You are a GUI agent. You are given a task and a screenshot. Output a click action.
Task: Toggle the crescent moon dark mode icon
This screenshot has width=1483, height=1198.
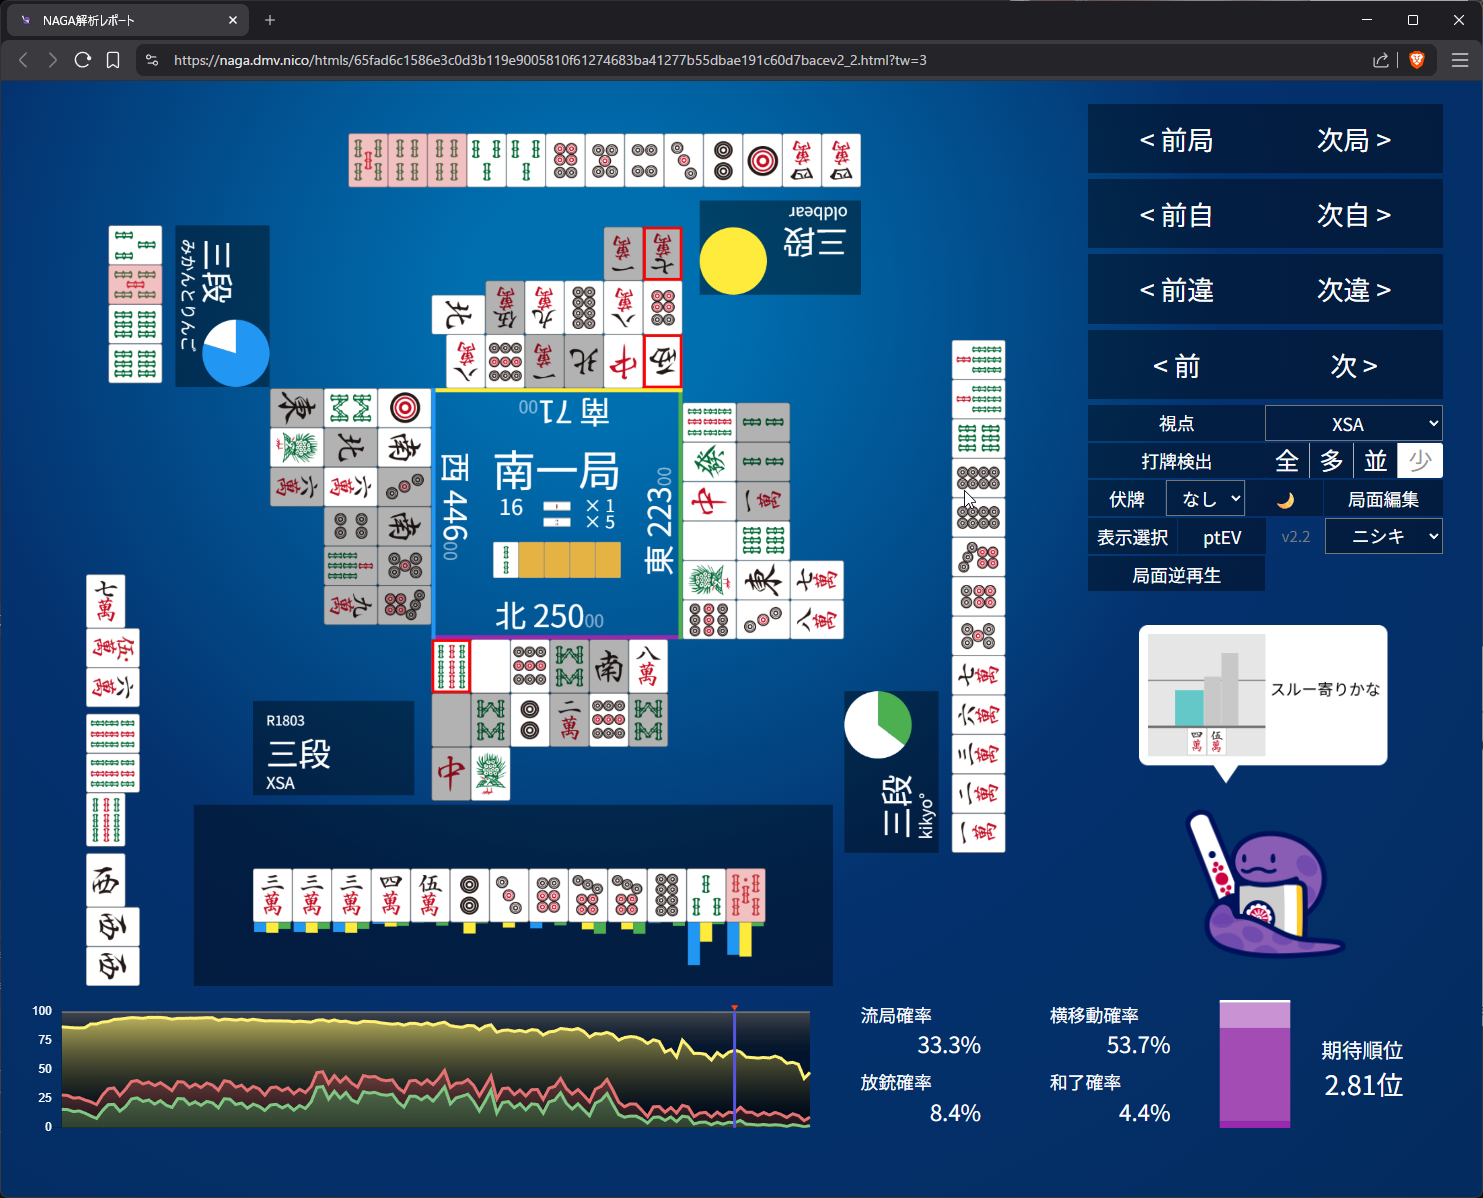coord(1285,500)
